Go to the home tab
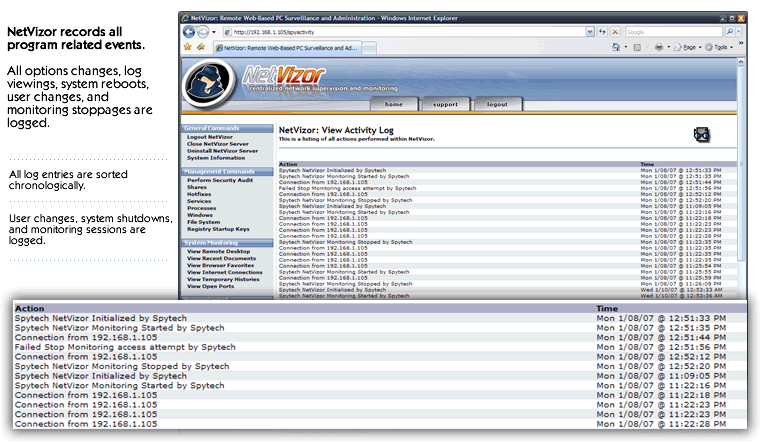 pos(393,104)
